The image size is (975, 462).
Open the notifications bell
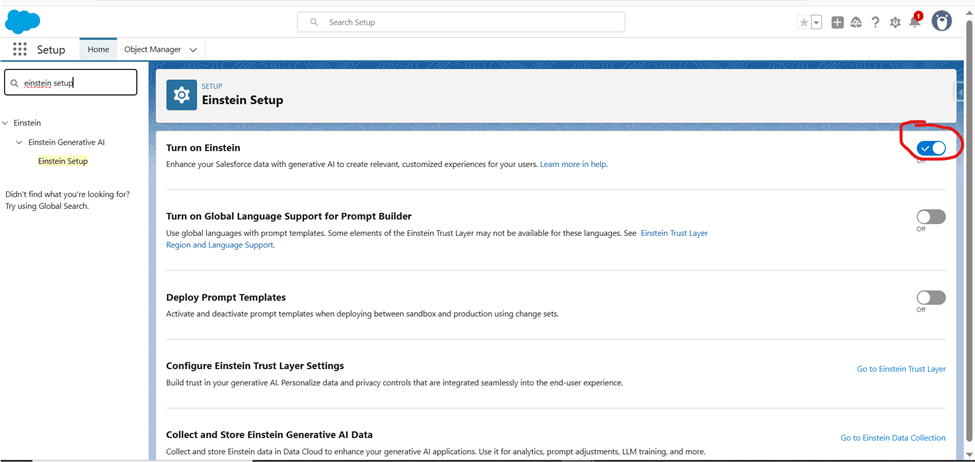coord(915,22)
